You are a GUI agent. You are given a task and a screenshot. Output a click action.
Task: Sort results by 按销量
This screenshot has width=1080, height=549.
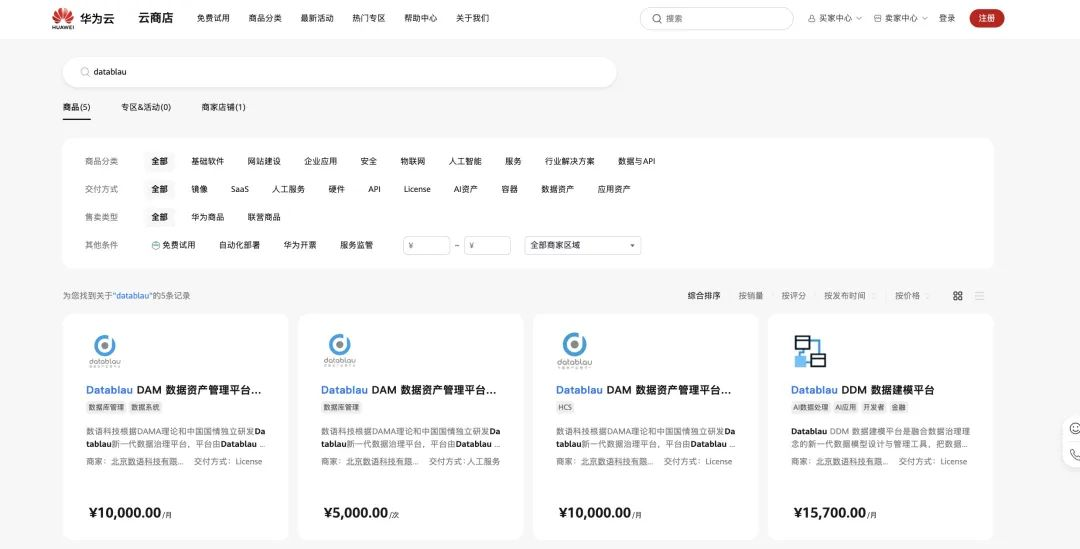click(x=751, y=296)
